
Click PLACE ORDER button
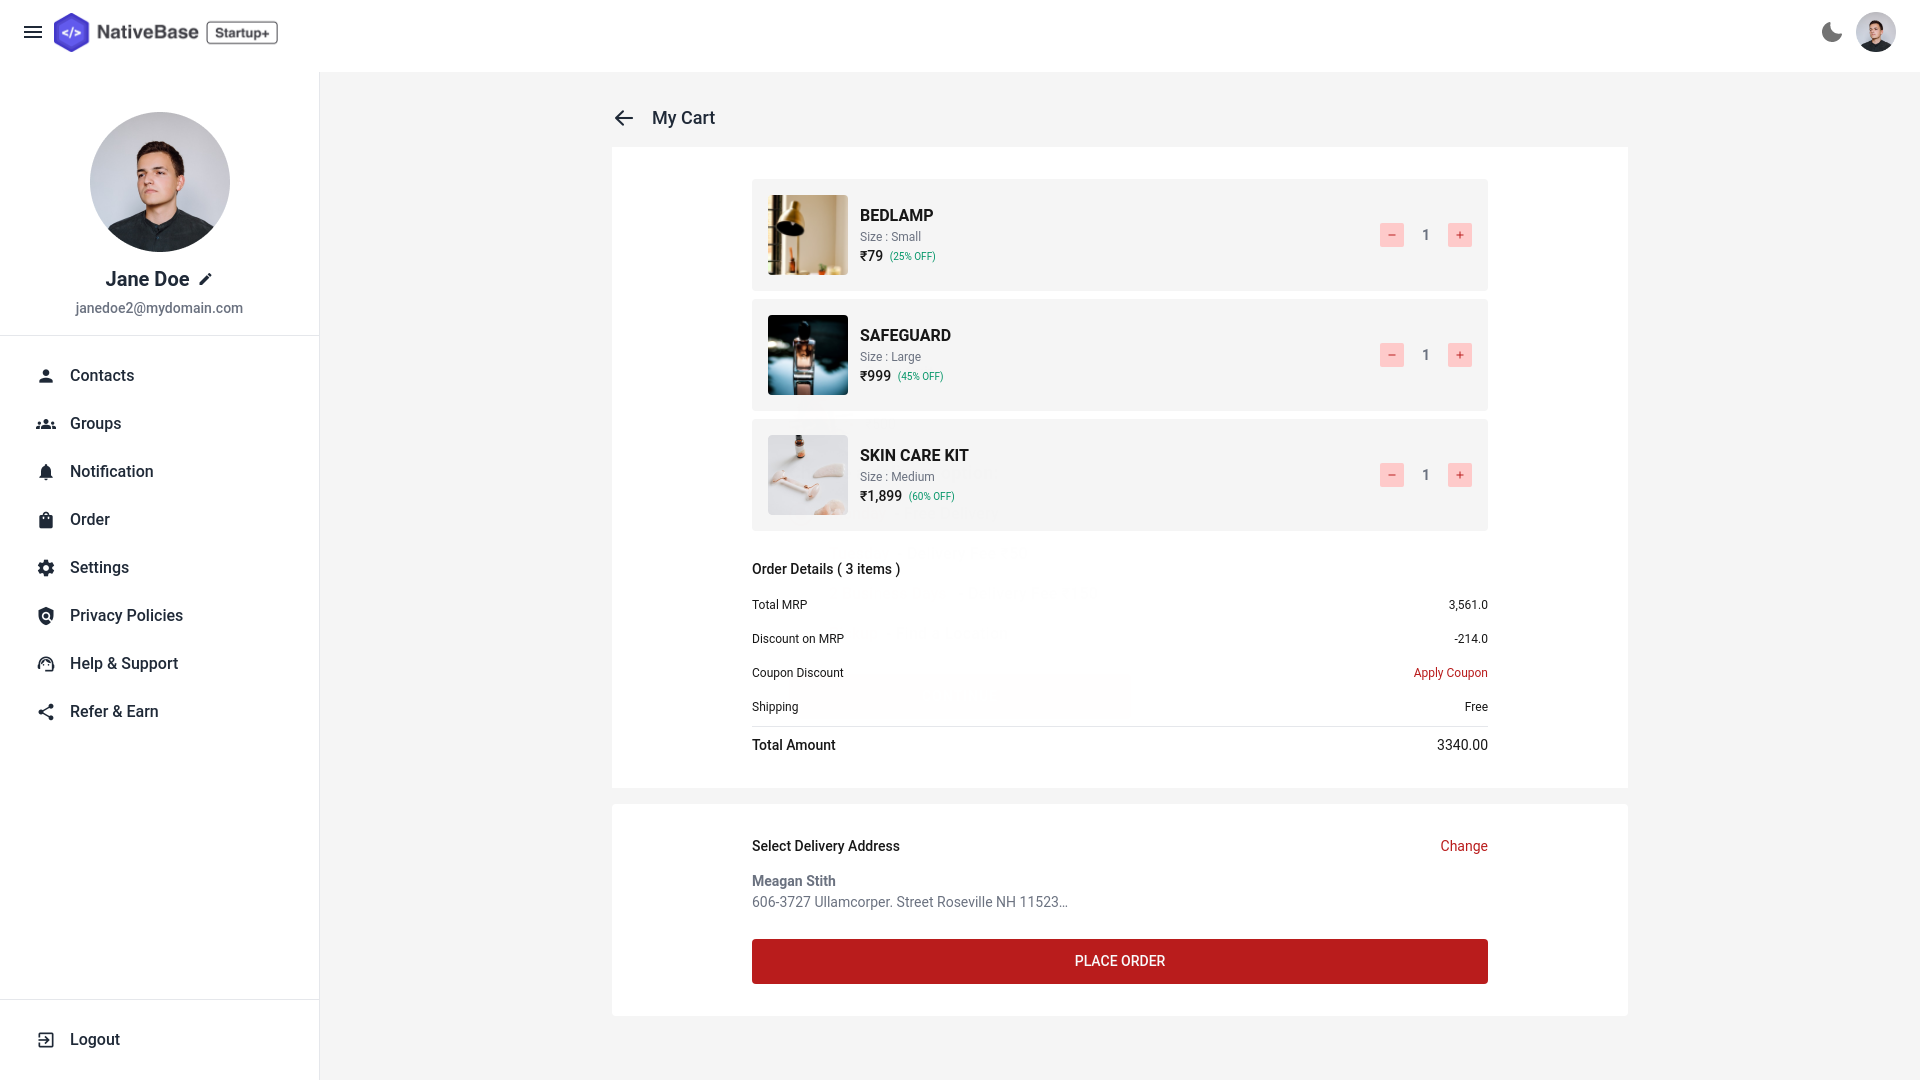point(1120,960)
